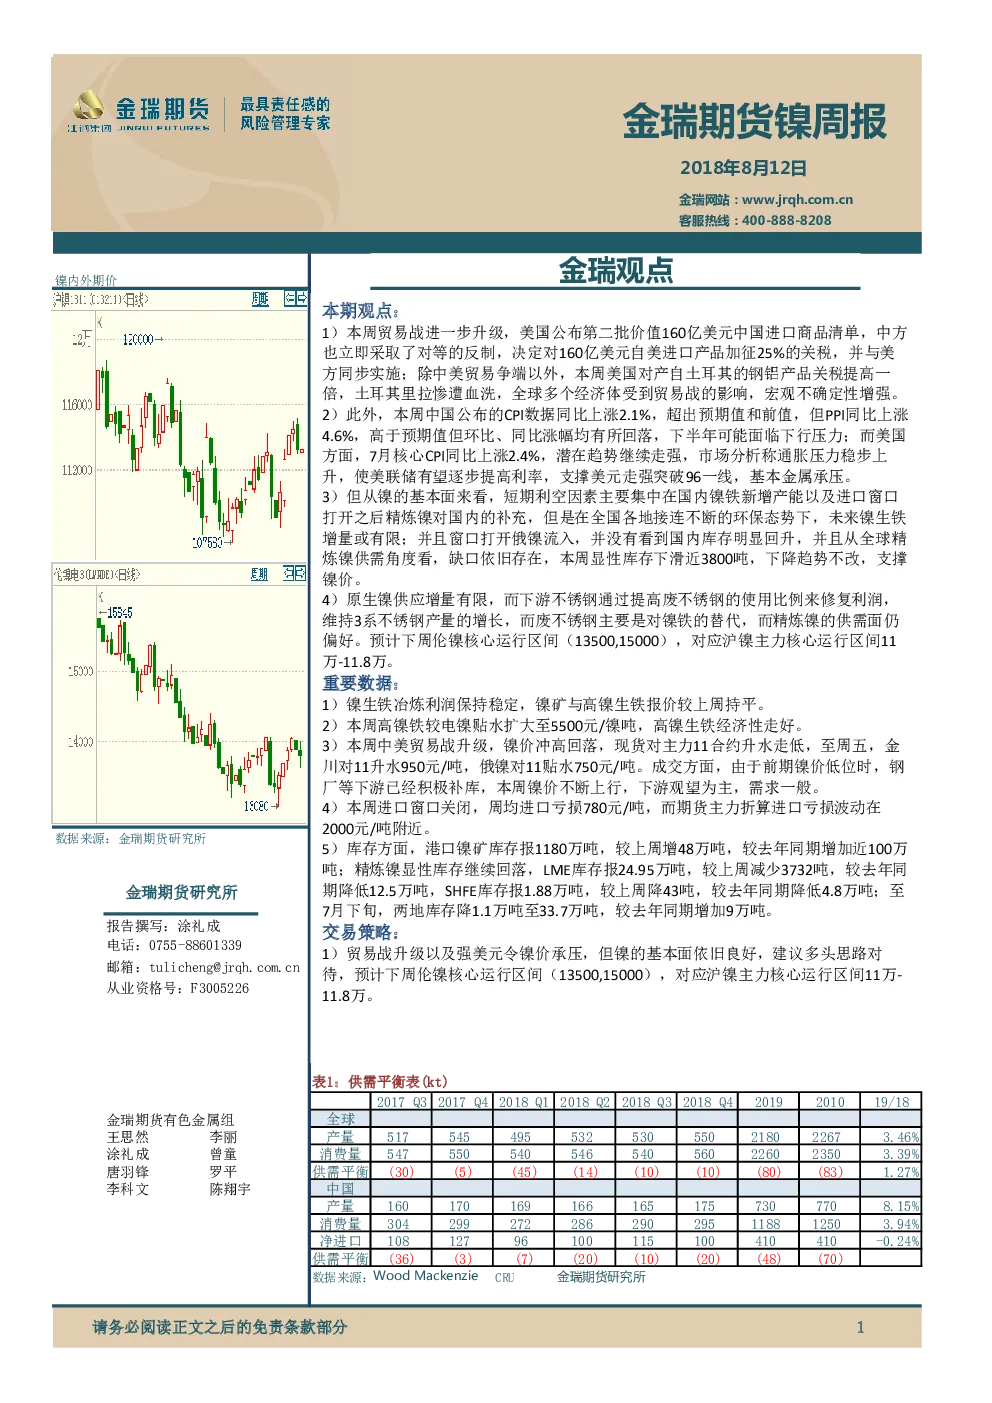Image resolution: width=992 pixels, height=1403 pixels.
Task: Click the email tulicheng@jrqh.com.cn
Action: pyautogui.click(x=224, y=967)
